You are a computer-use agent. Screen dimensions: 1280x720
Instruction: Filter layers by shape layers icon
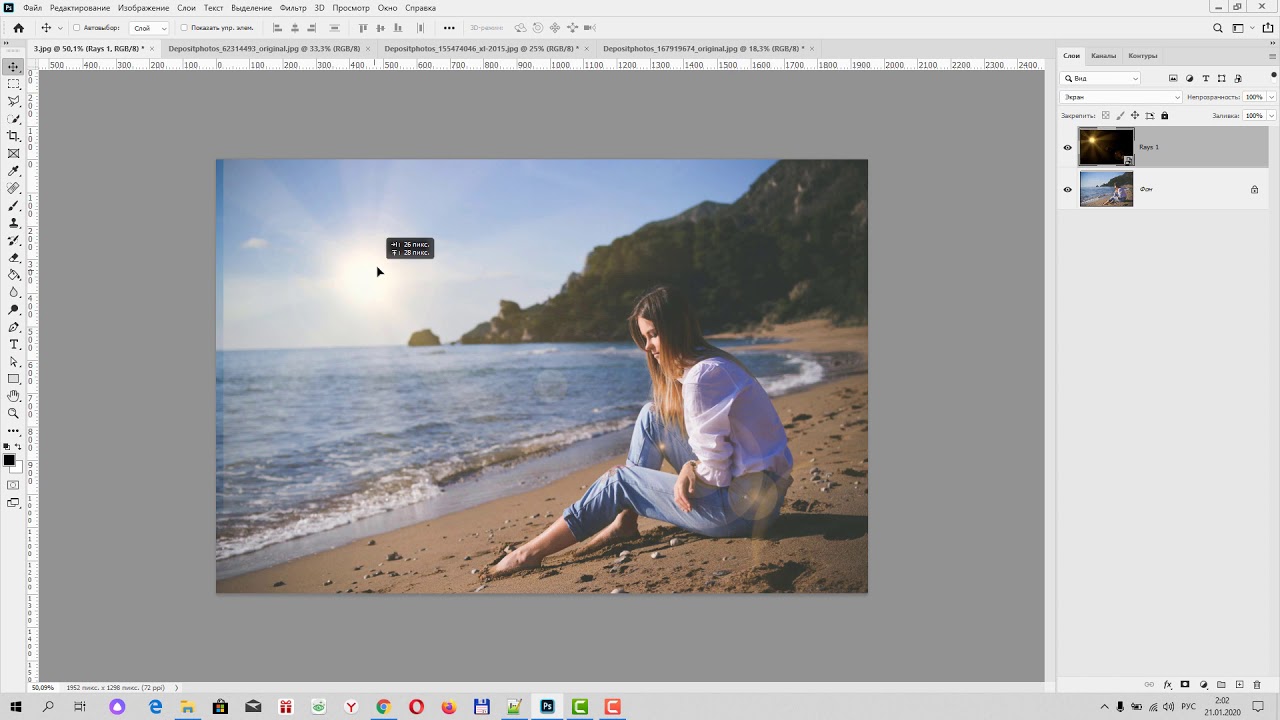pos(1221,78)
